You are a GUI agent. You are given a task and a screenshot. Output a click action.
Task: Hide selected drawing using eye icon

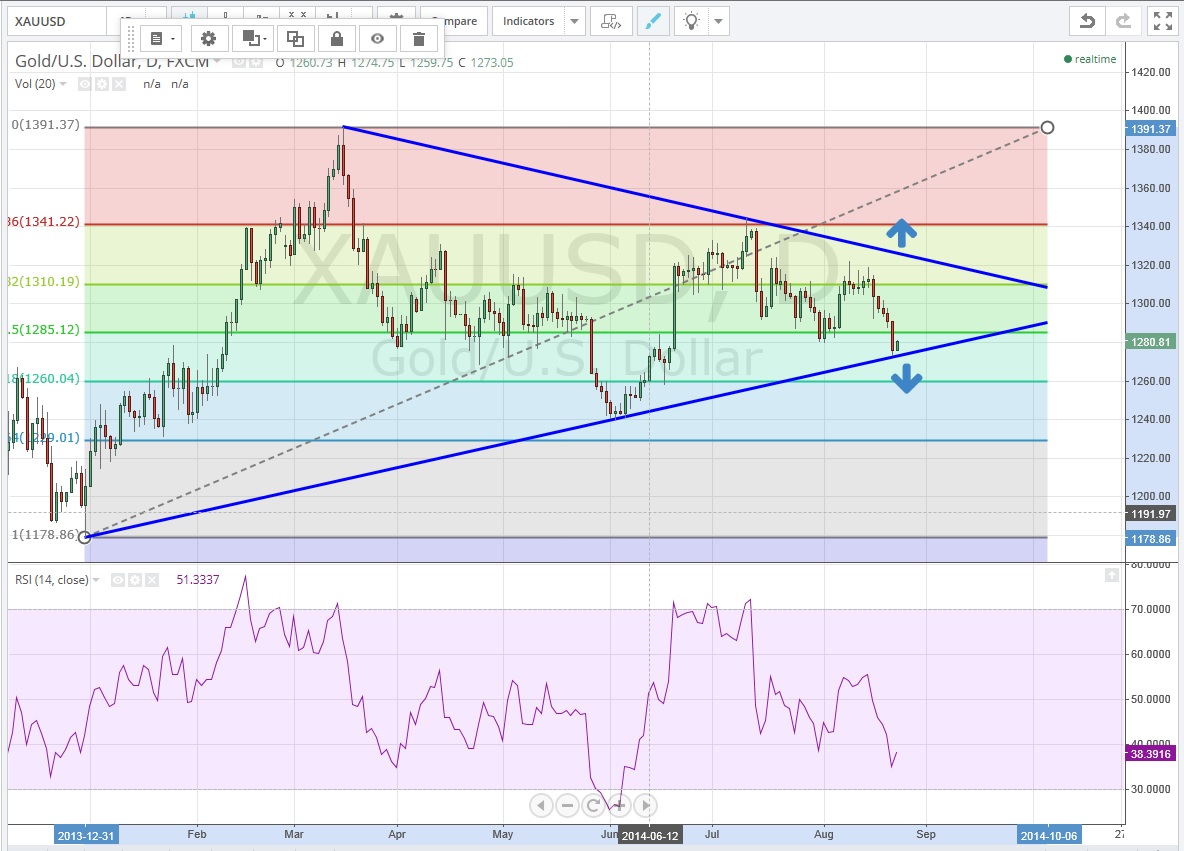(378, 39)
